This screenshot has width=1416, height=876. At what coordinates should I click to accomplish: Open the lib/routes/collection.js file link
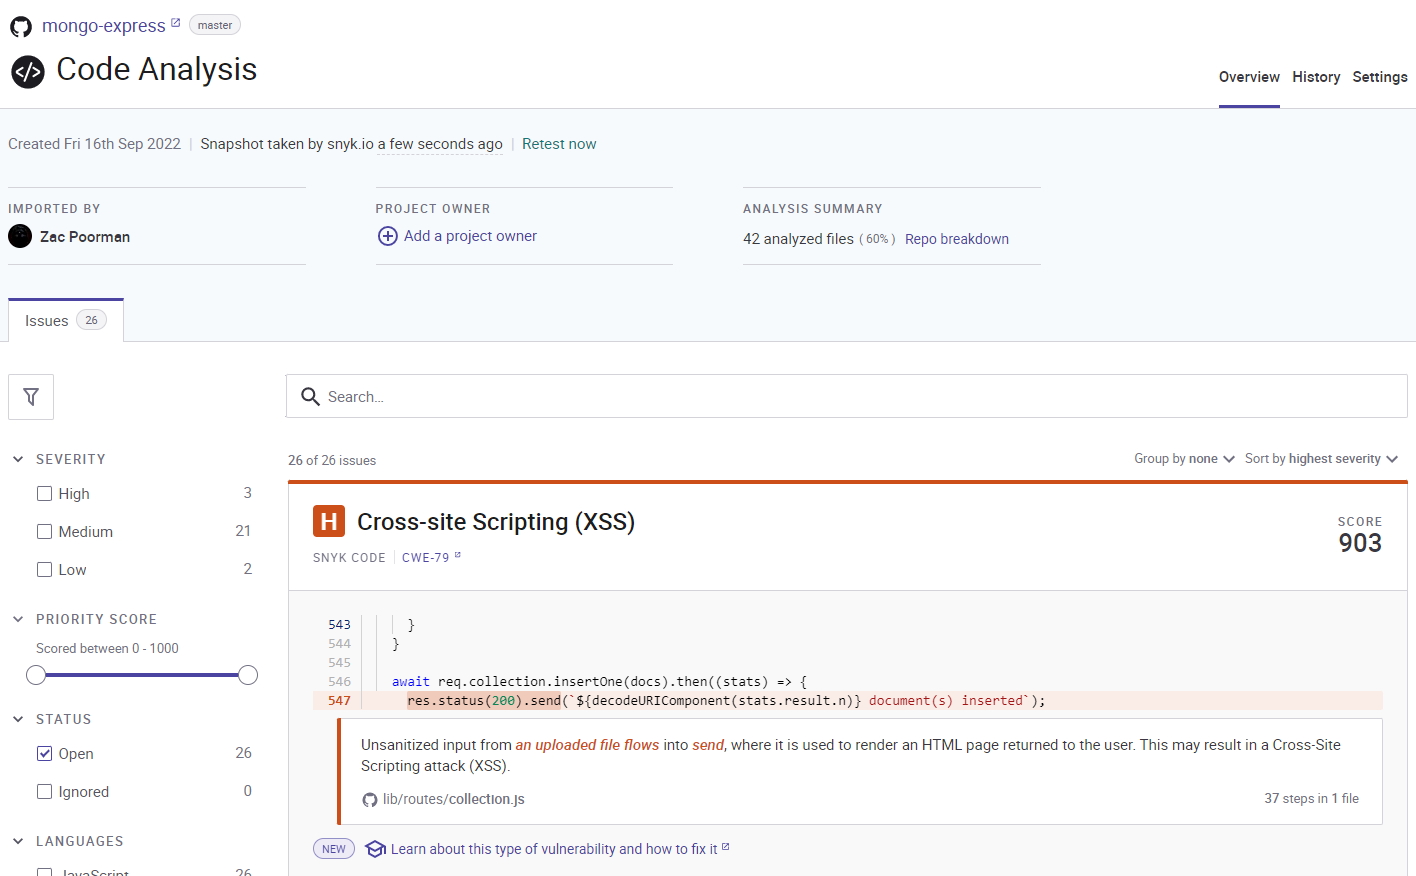coord(454,799)
